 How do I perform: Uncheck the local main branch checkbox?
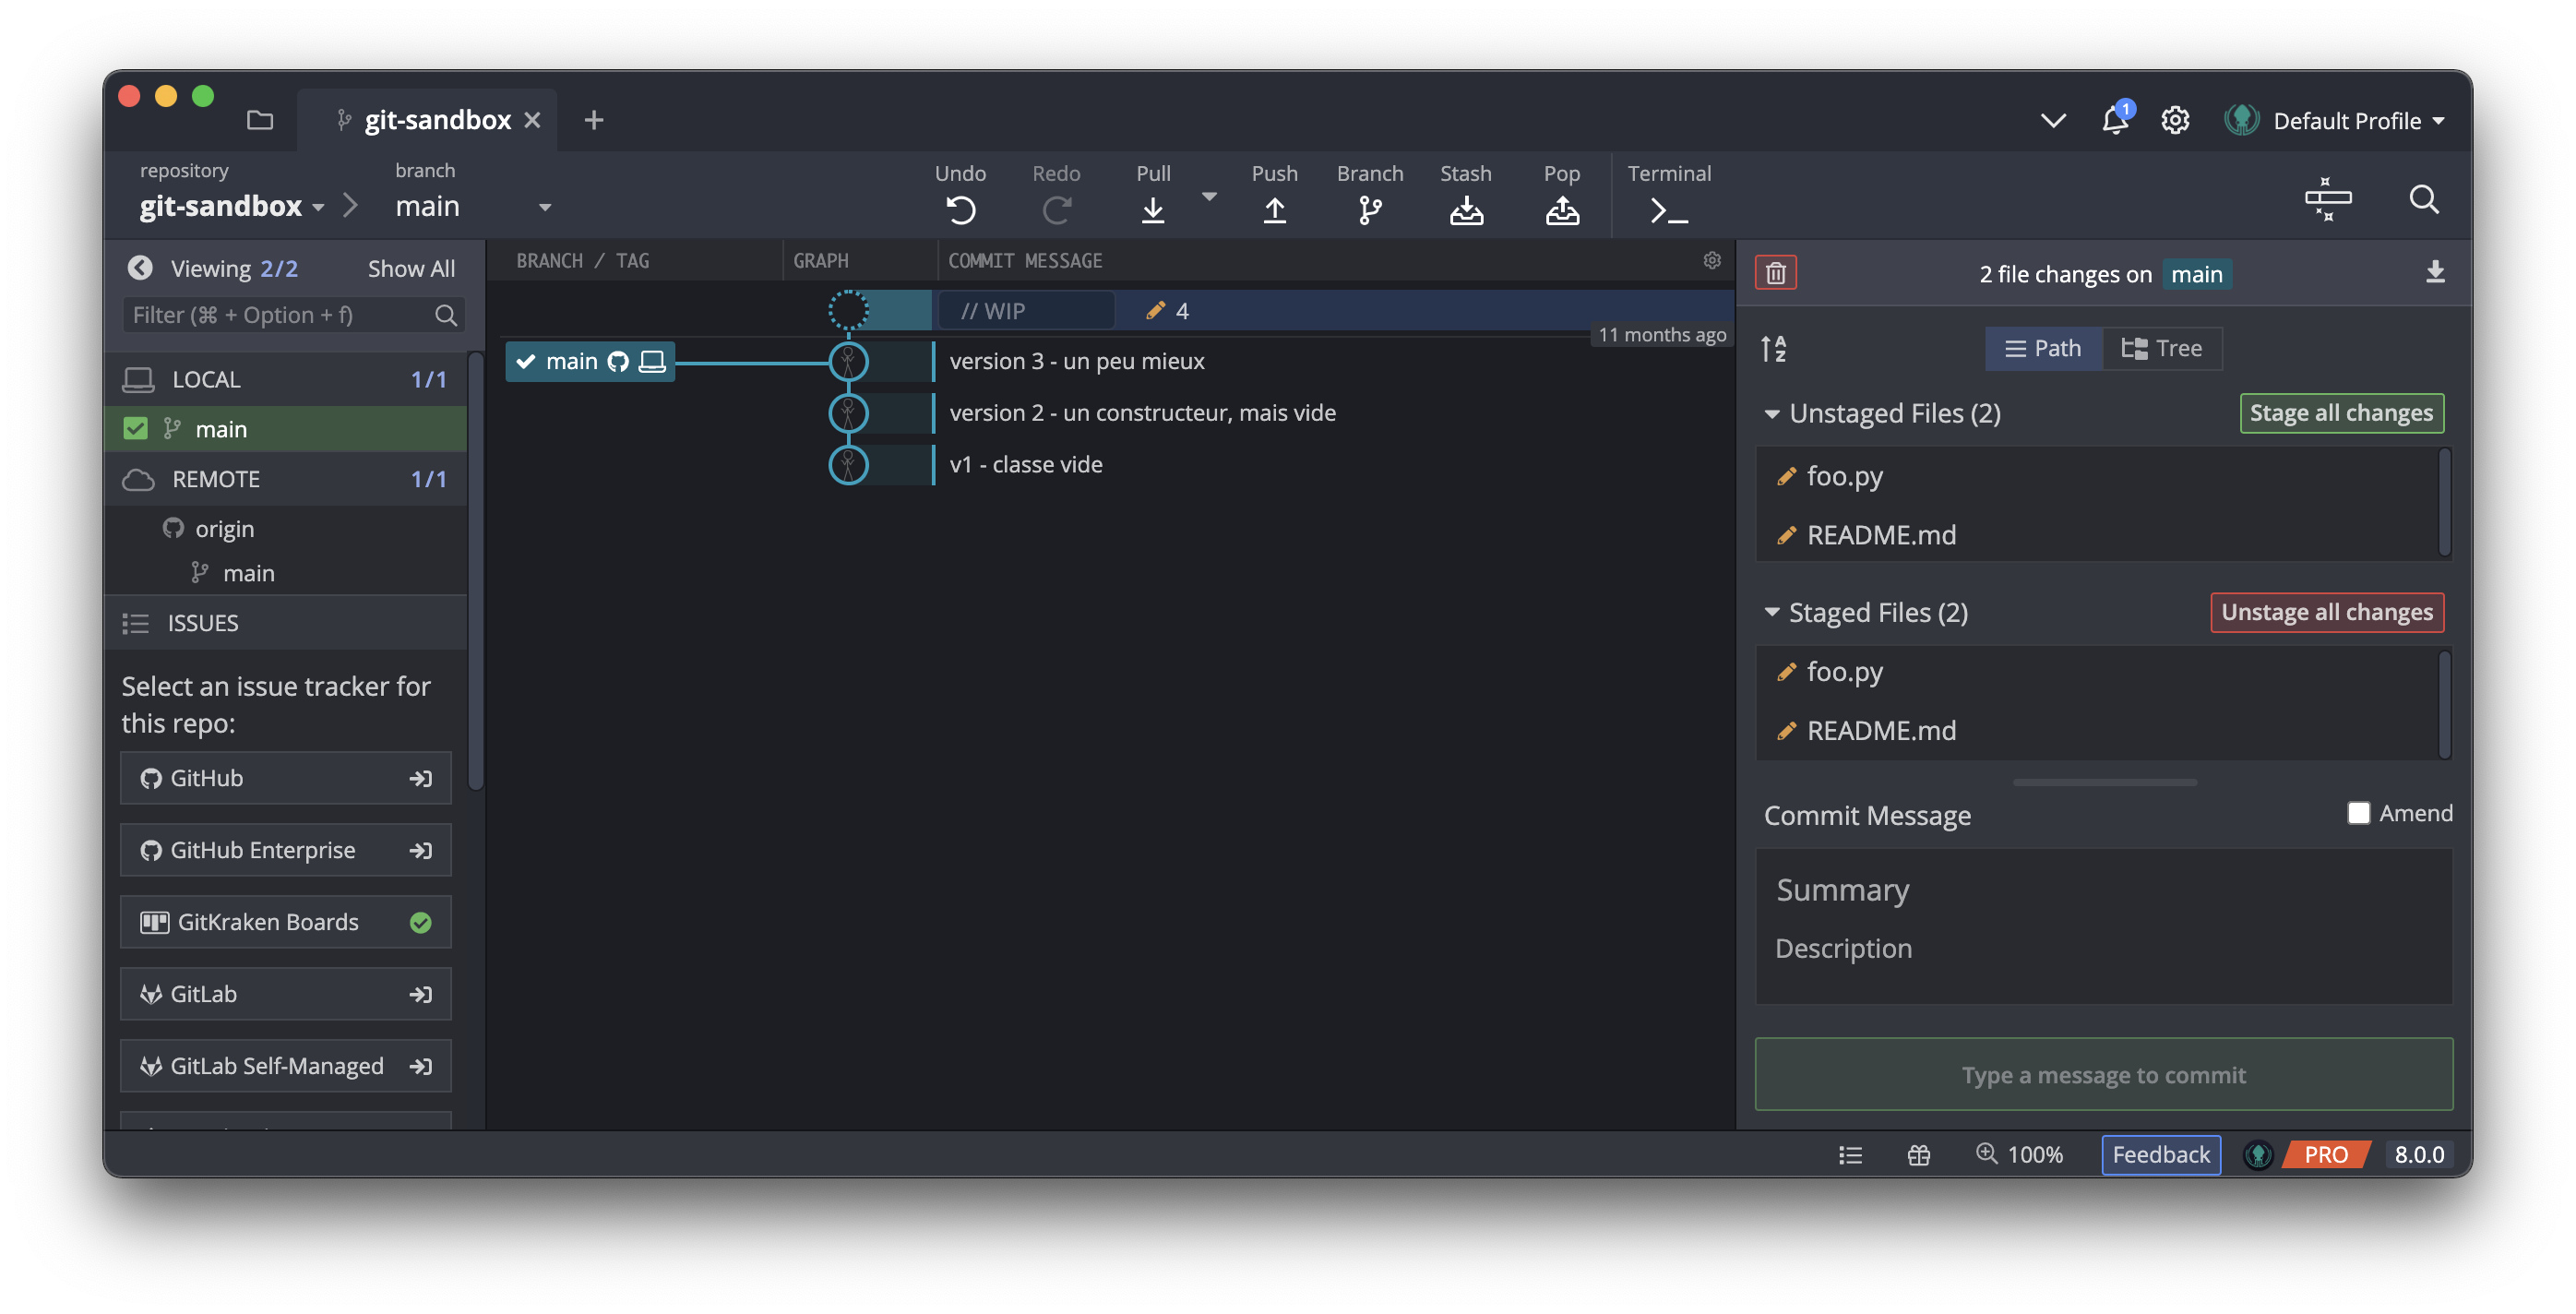[135, 429]
